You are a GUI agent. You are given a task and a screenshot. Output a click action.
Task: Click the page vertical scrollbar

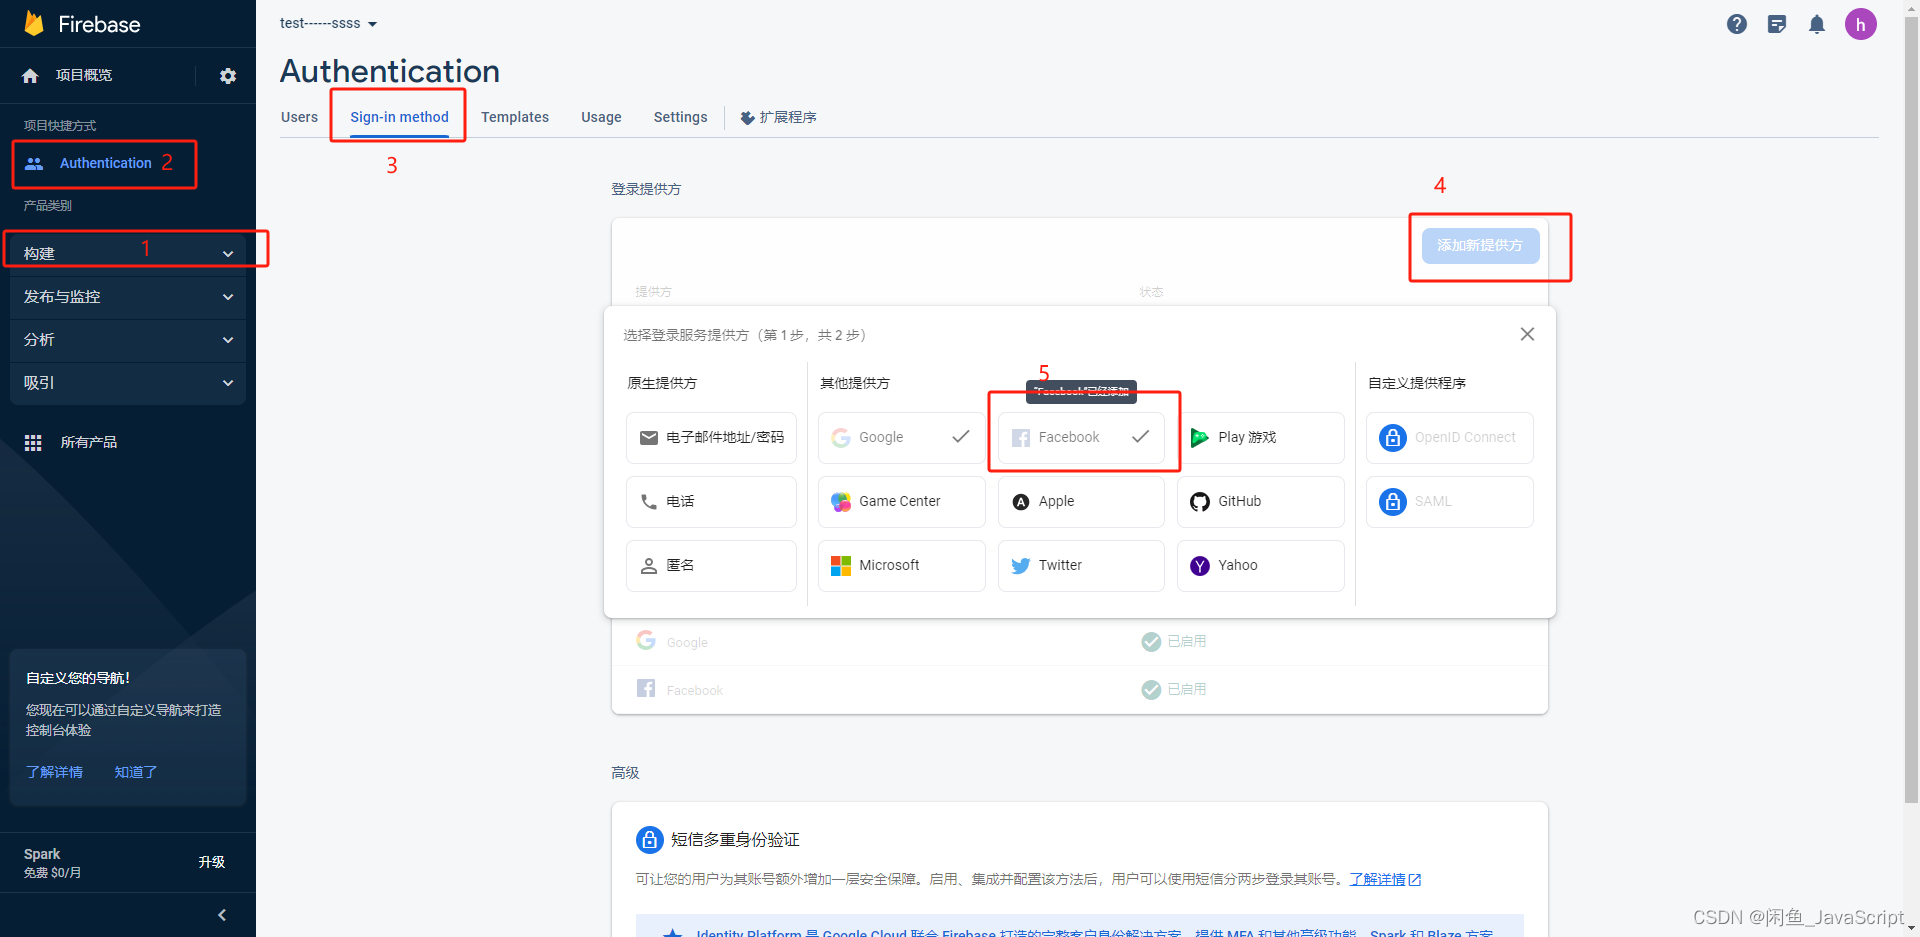(x=1911, y=410)
